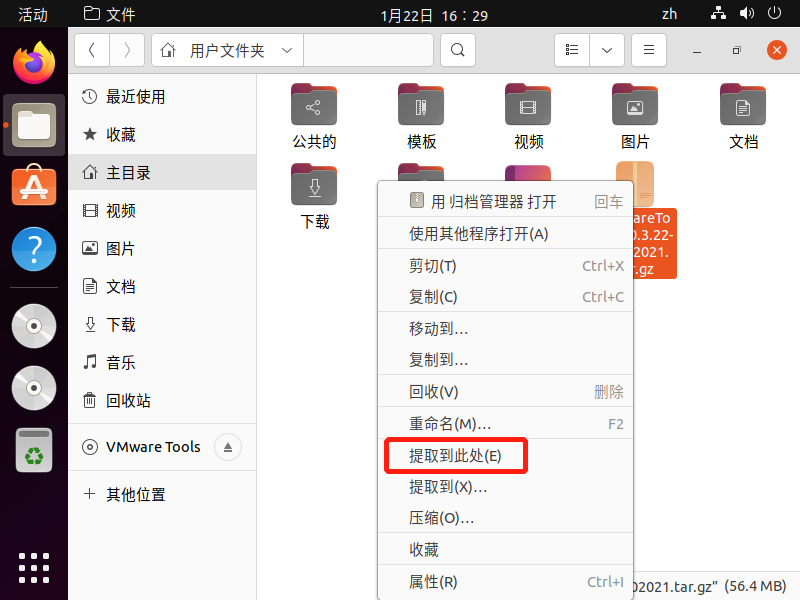
Task: Open Firefox from the dock
Action: [x=34, y=63]
